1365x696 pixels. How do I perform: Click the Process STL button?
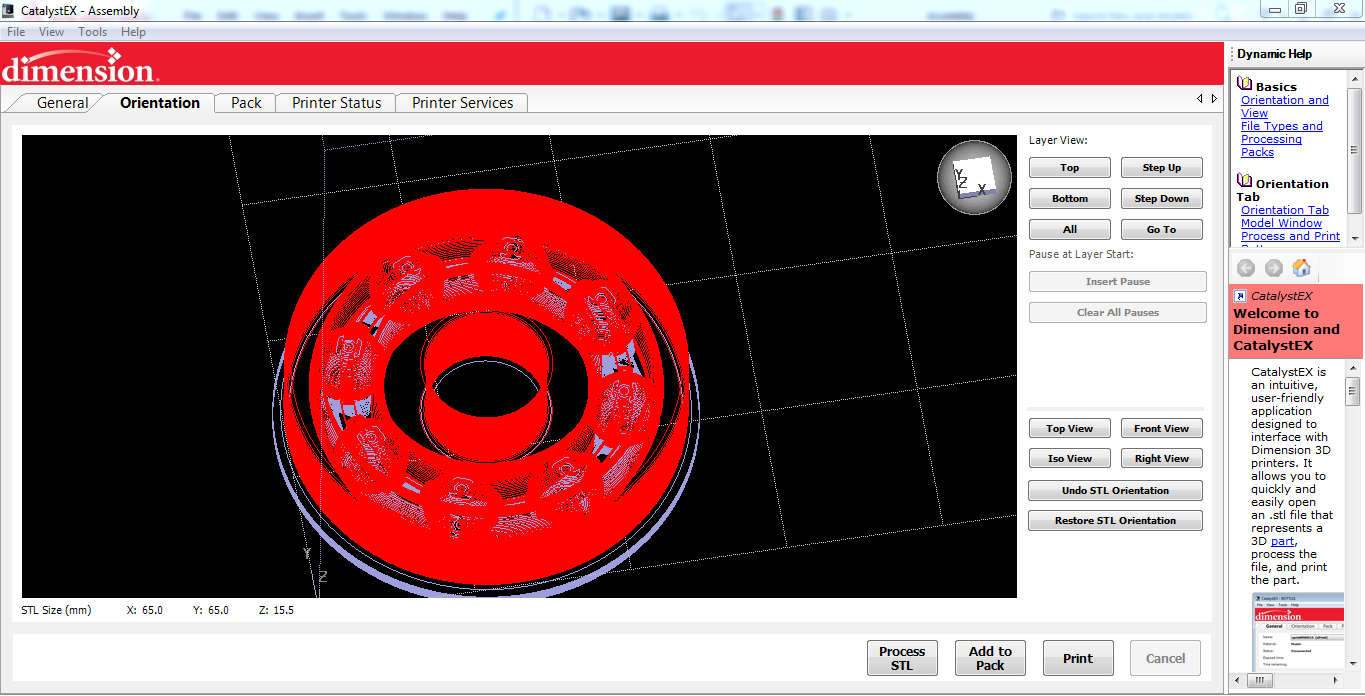[x=902, y=658]
